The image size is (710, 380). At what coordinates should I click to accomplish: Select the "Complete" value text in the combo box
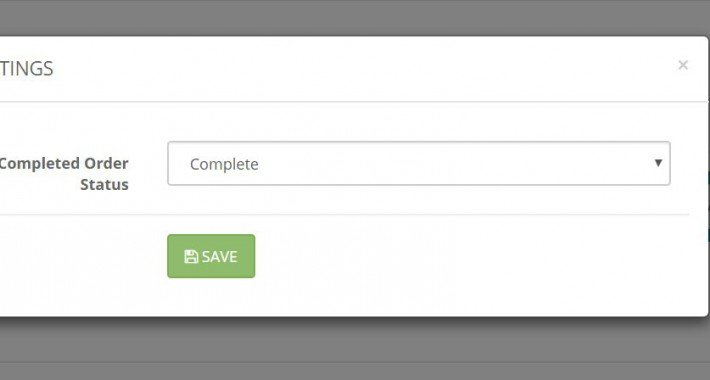click(224, 164)
